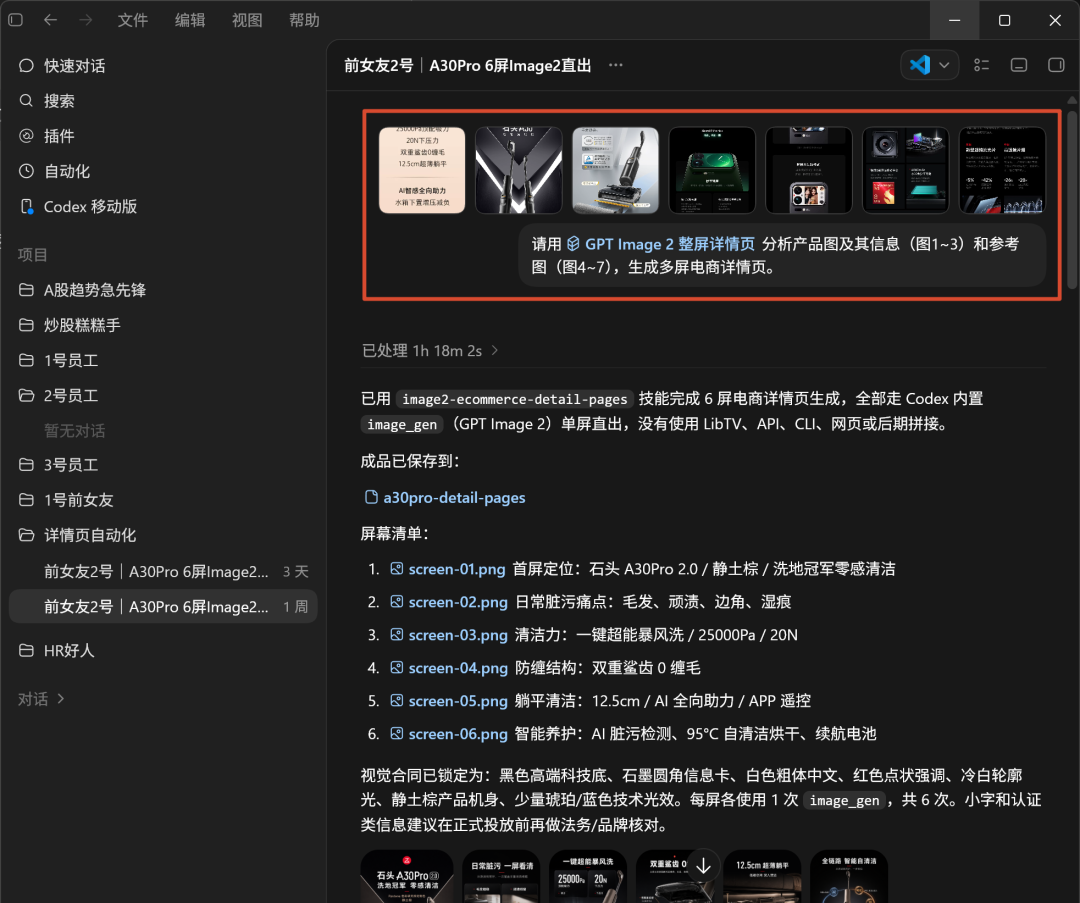Open the a30pro-detail-pages folder link
The height and width of the screenshot is (903, 1080).
[x=445, y=497]
